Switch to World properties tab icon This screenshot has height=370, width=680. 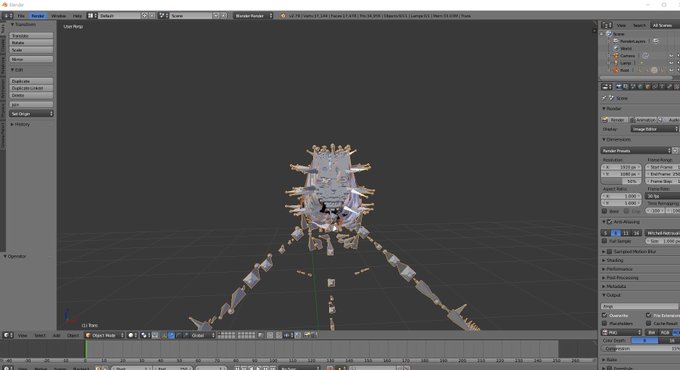(641, 87)
